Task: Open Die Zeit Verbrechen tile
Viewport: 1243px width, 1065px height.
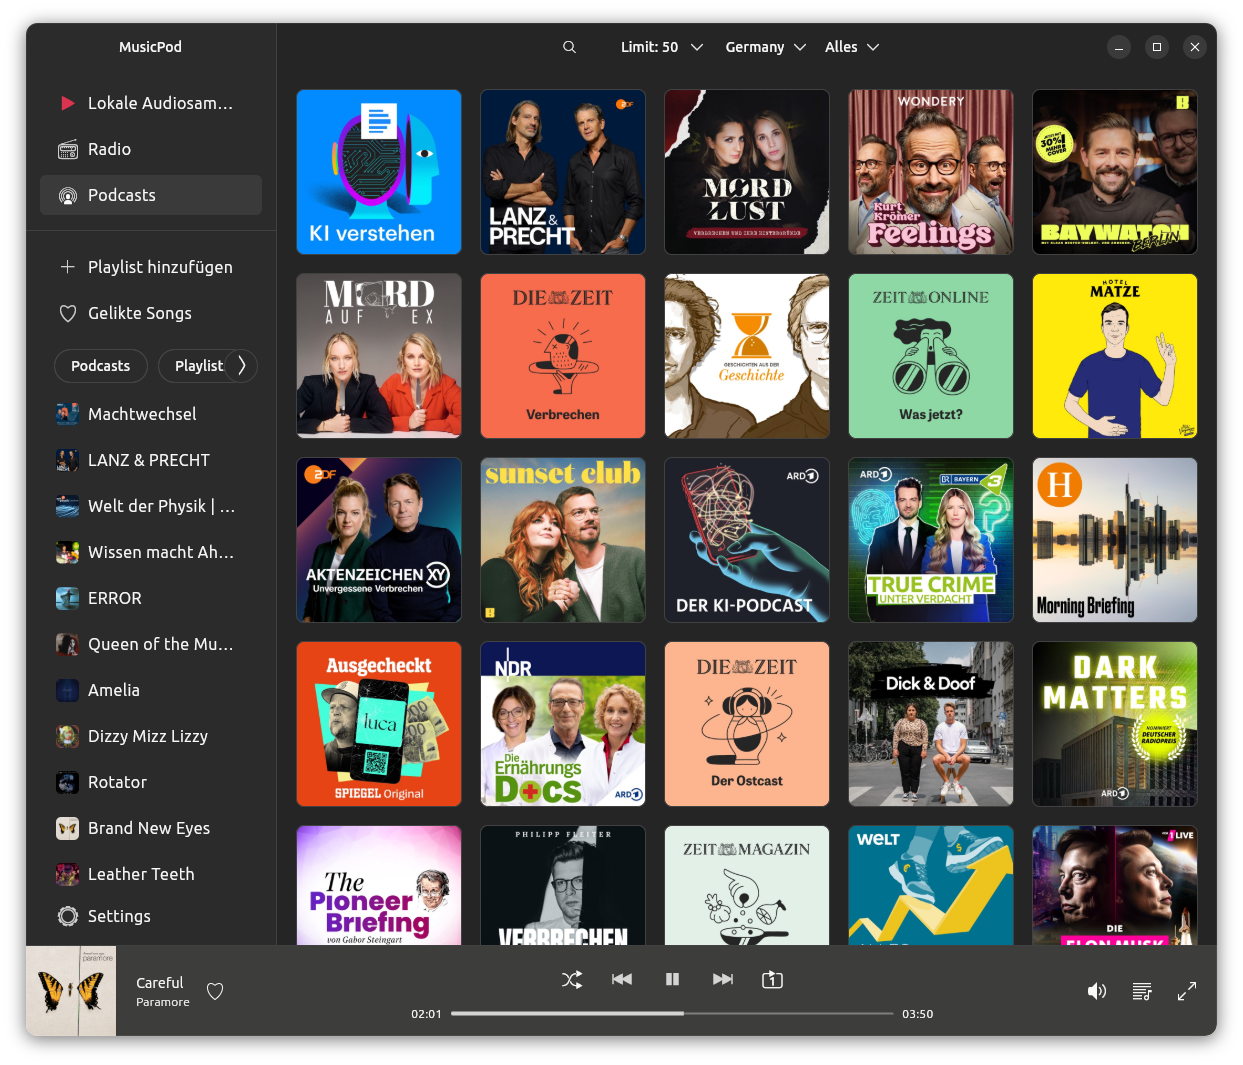Action: click(x=563, y=356)
